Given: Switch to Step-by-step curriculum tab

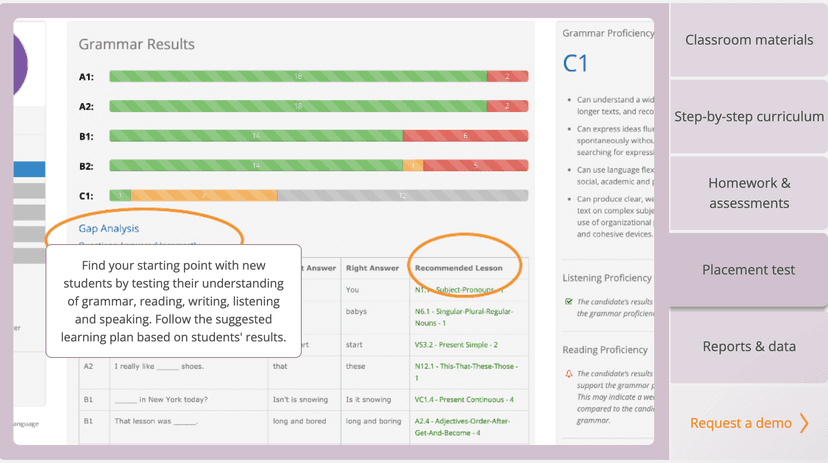Looking at the screenshot, I should pyautogui.click(x=748, y=116).
